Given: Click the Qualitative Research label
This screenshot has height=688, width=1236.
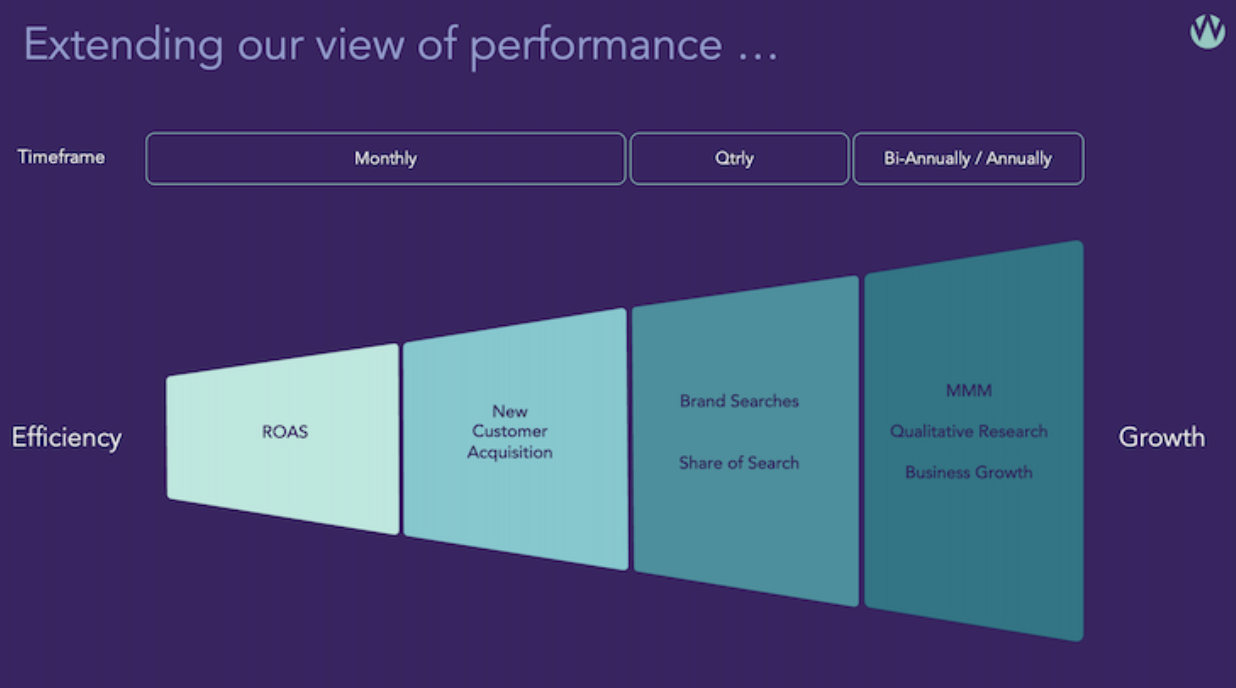Looking at the screenshot, I should pos(968,431).
